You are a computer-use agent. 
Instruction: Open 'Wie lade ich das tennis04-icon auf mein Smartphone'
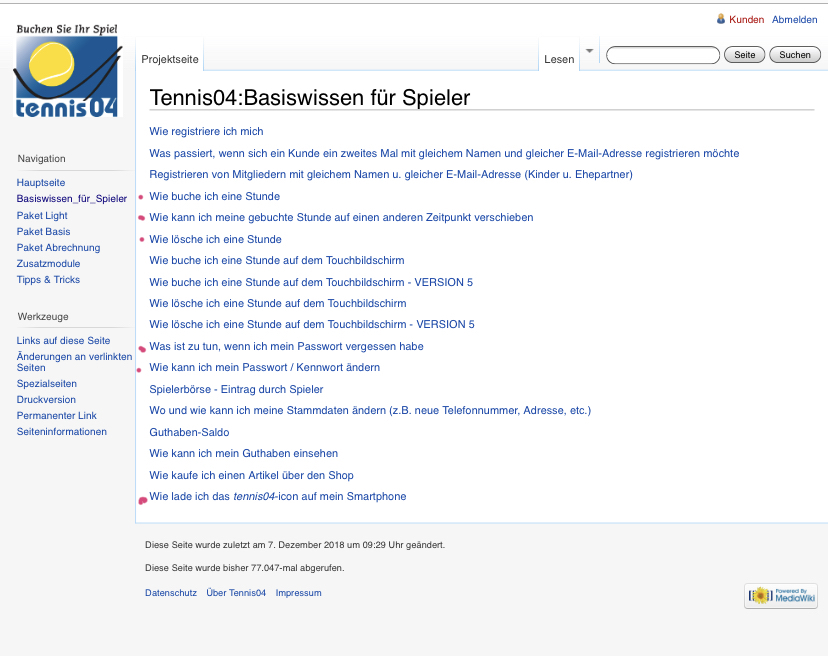[278, 496]
